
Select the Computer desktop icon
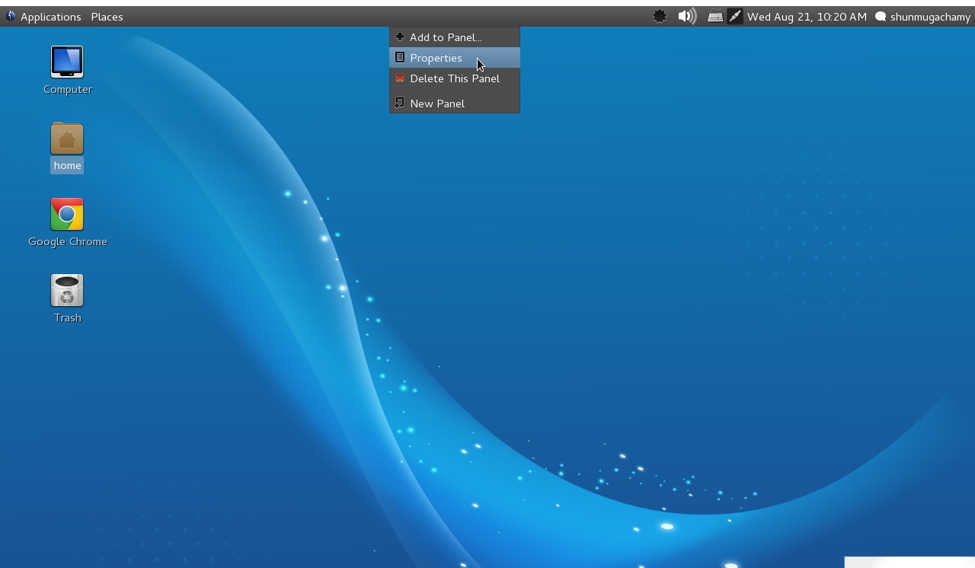coord(67,62)
